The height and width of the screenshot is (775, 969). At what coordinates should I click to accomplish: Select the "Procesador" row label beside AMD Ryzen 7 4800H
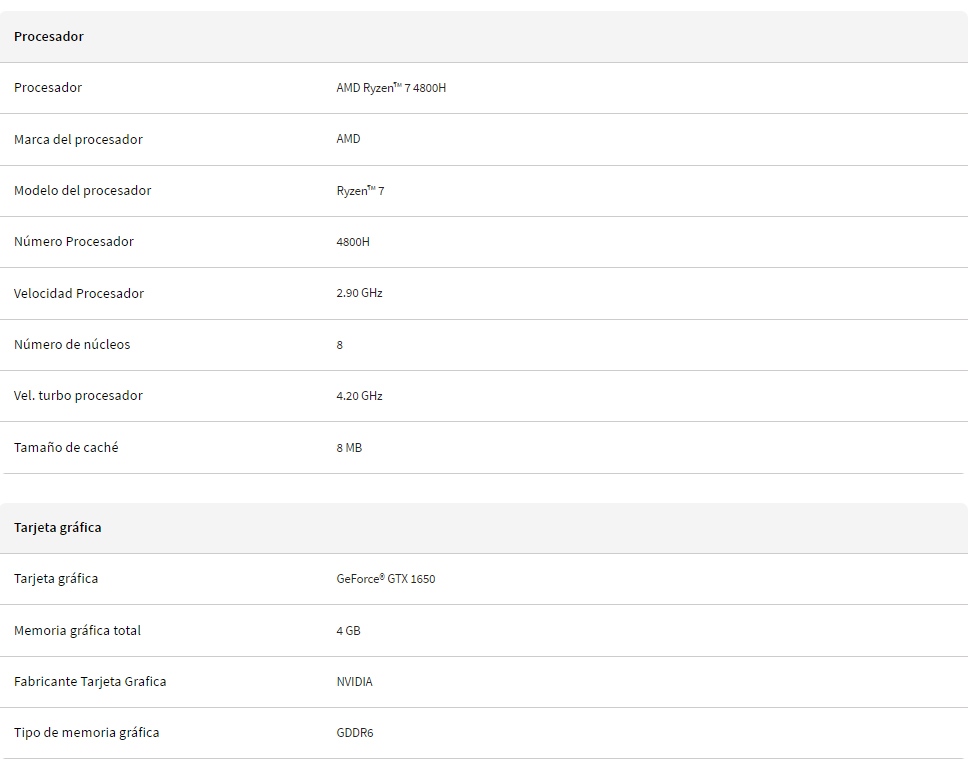tap(48, 87)
